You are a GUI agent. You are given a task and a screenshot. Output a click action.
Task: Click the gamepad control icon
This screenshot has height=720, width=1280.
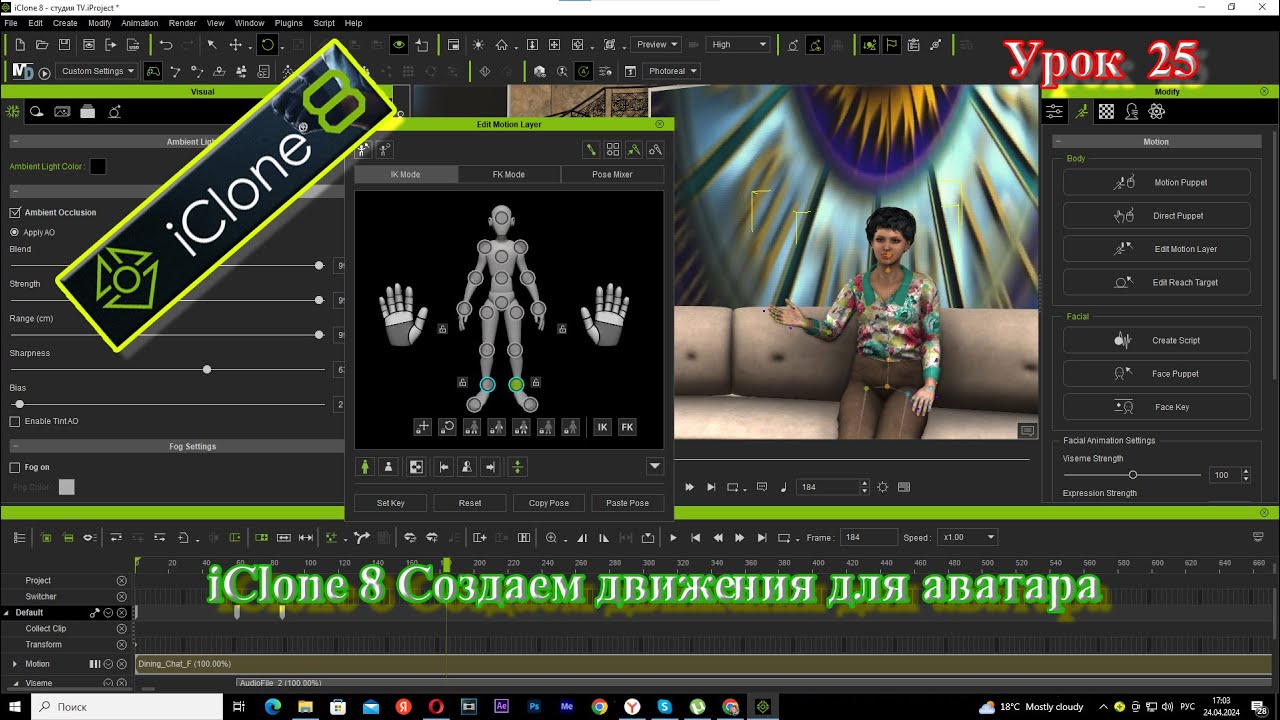(x=153, y=71)
